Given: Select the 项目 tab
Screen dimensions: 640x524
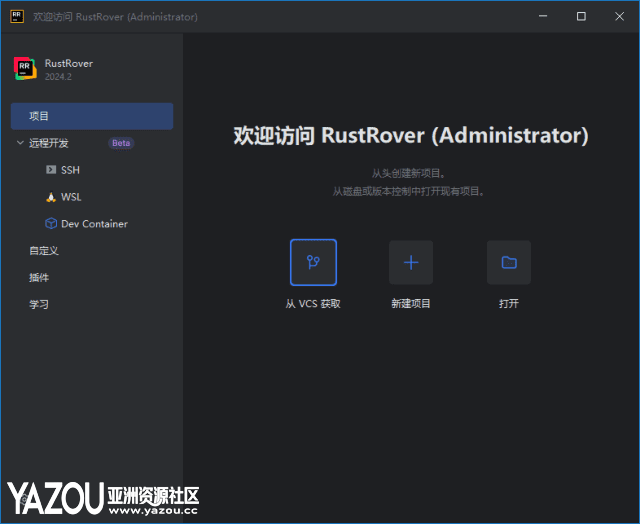Looking at the screenshot, I should click(x=92, y=116).
